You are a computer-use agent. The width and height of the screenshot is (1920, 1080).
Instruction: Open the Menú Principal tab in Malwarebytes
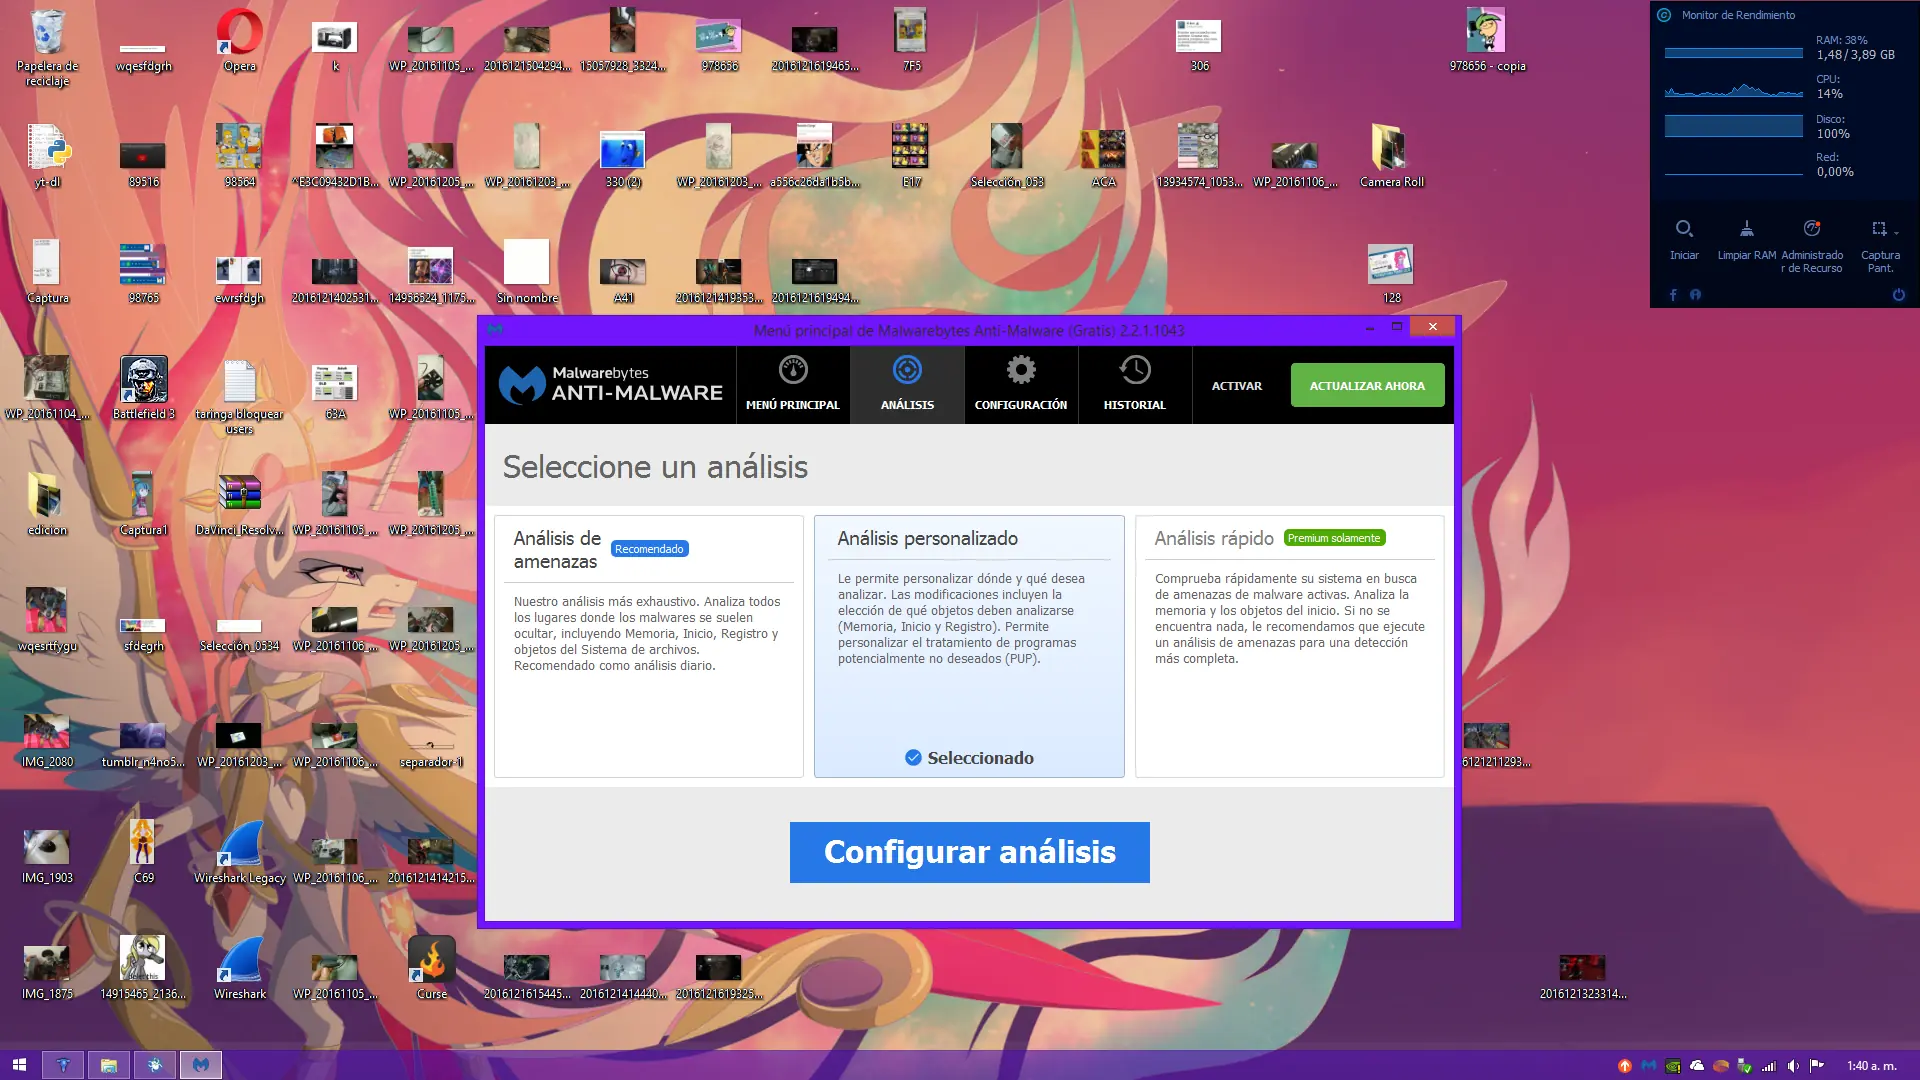pyautogui.click(x=792, y=385)
